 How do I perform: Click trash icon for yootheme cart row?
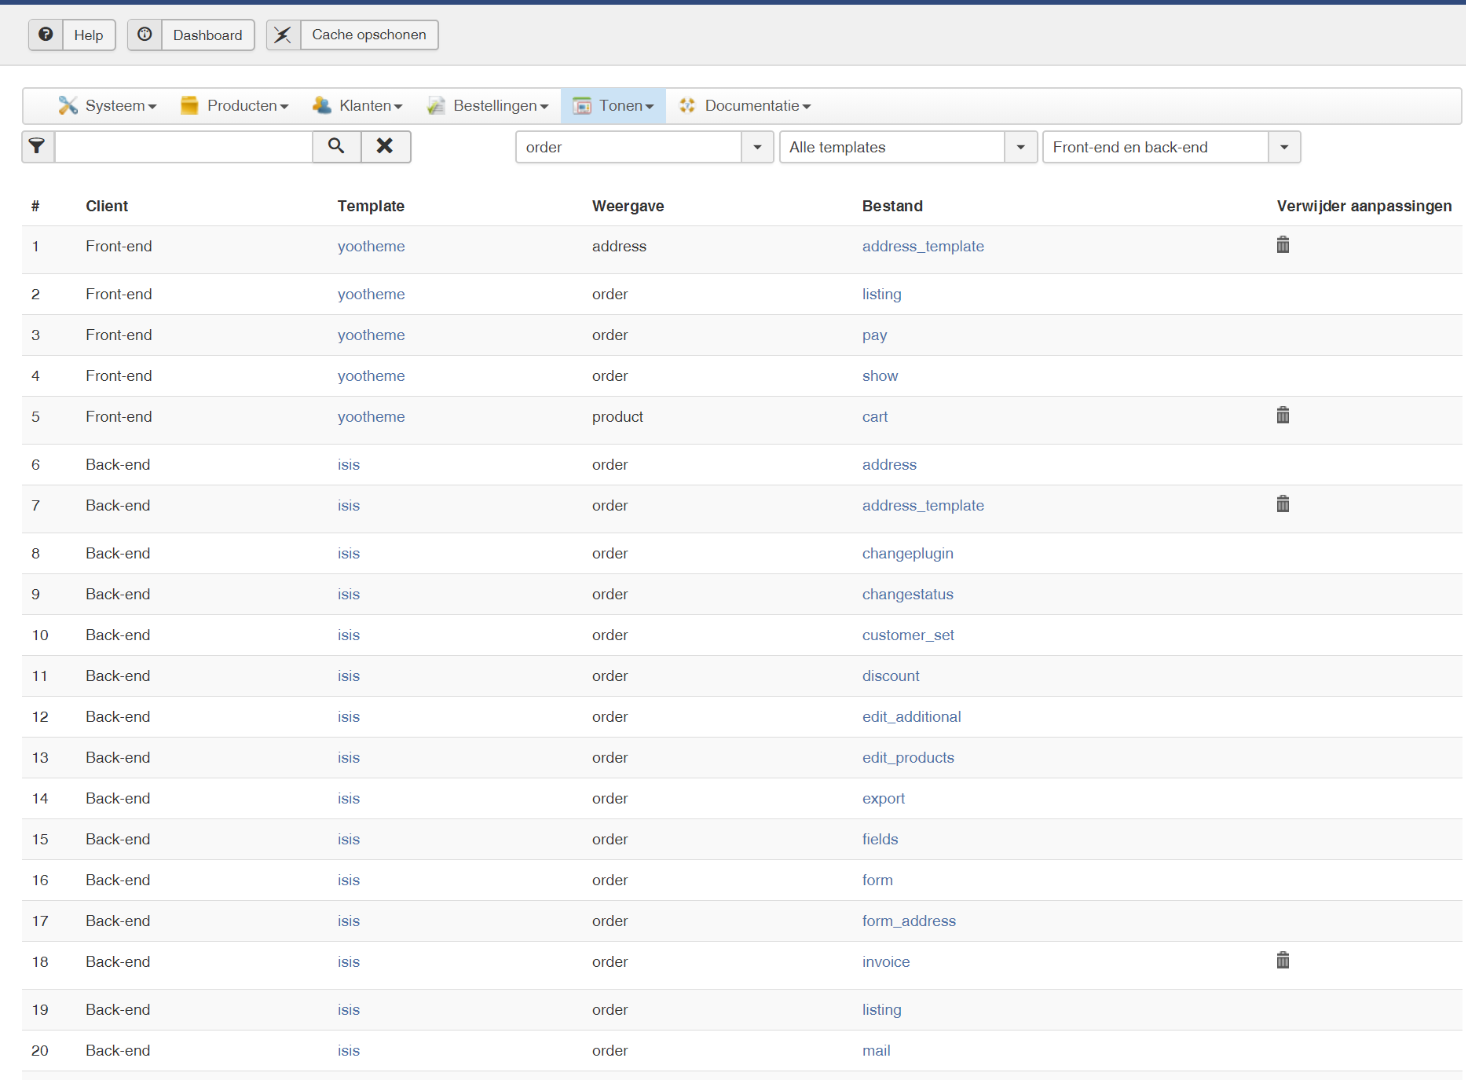1282,415
